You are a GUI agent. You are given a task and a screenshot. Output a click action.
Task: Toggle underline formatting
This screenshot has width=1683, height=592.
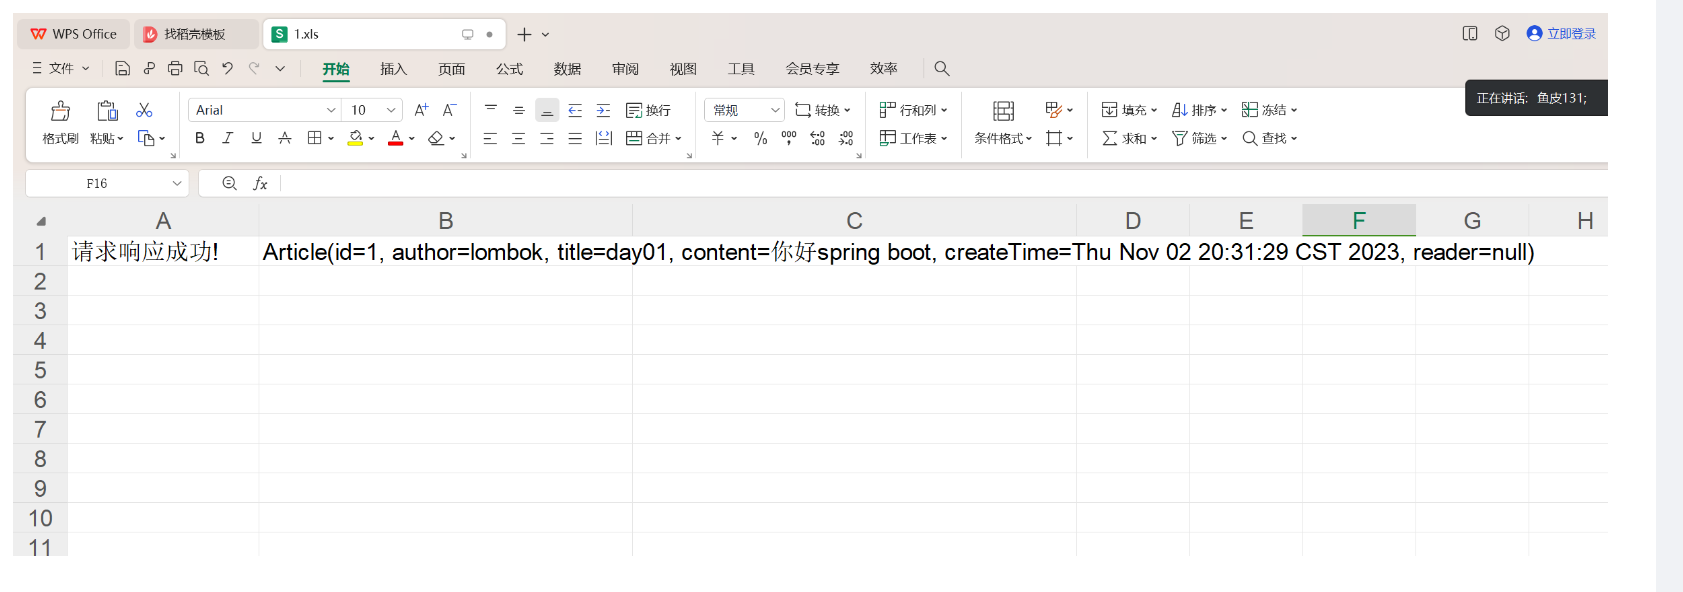[x=256, y=138]
